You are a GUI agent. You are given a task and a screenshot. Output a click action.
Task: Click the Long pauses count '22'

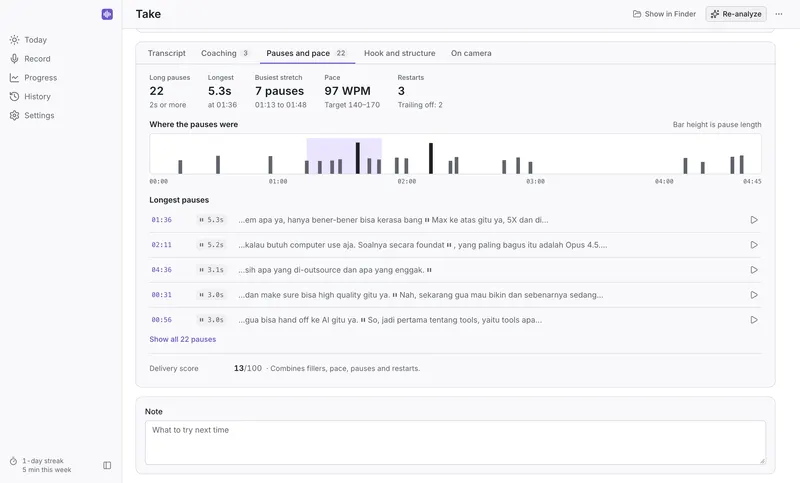(157, 91)
